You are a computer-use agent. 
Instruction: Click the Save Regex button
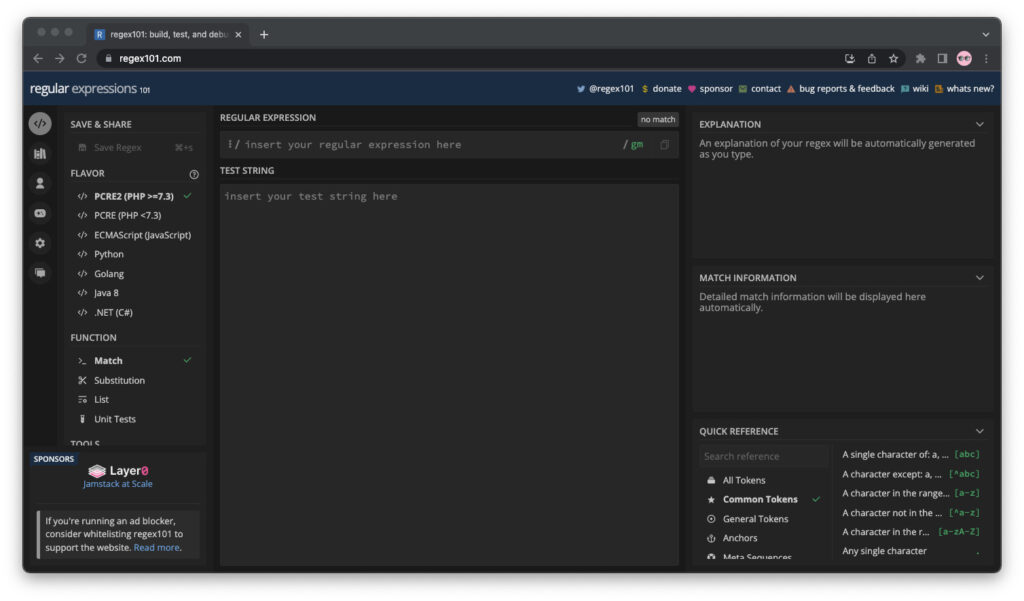coord(135,148)
